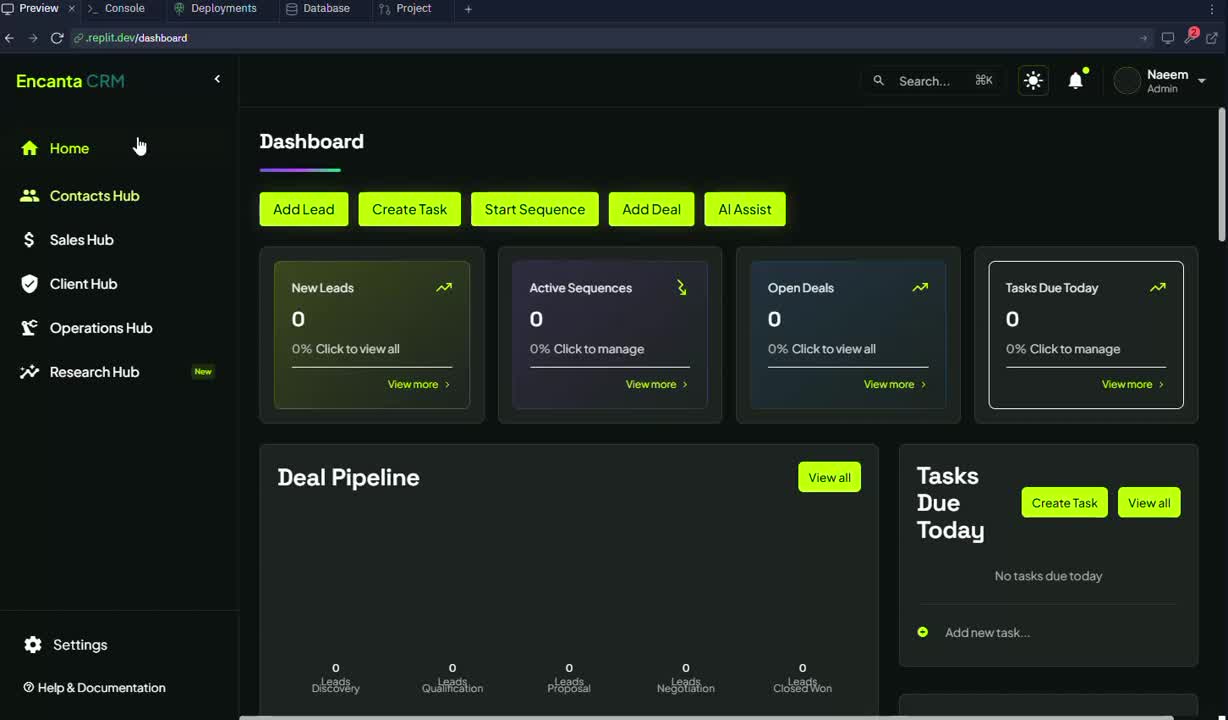
Task: Go to Sales Hub section
Action: pyautogui.click(x=67, y=240)
